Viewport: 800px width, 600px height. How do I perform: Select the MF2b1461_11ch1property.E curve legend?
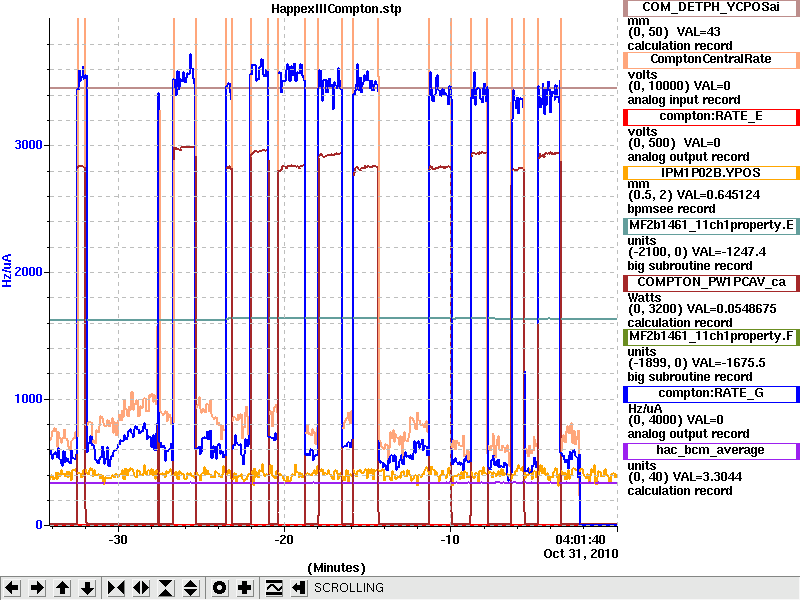(711, 226)
